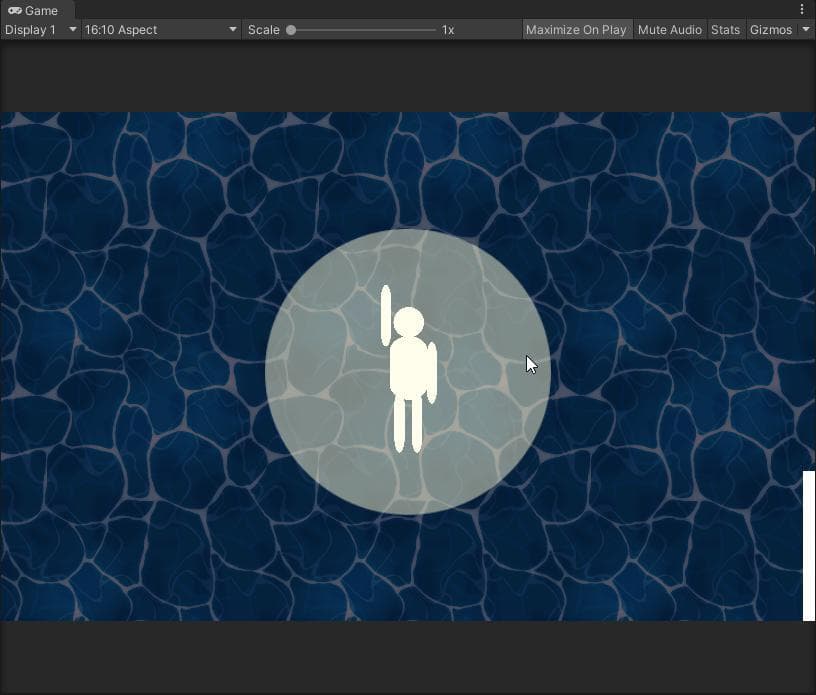Click the Scale slider handle
Viewport: 816px width, 695px height.
point(291,30)
